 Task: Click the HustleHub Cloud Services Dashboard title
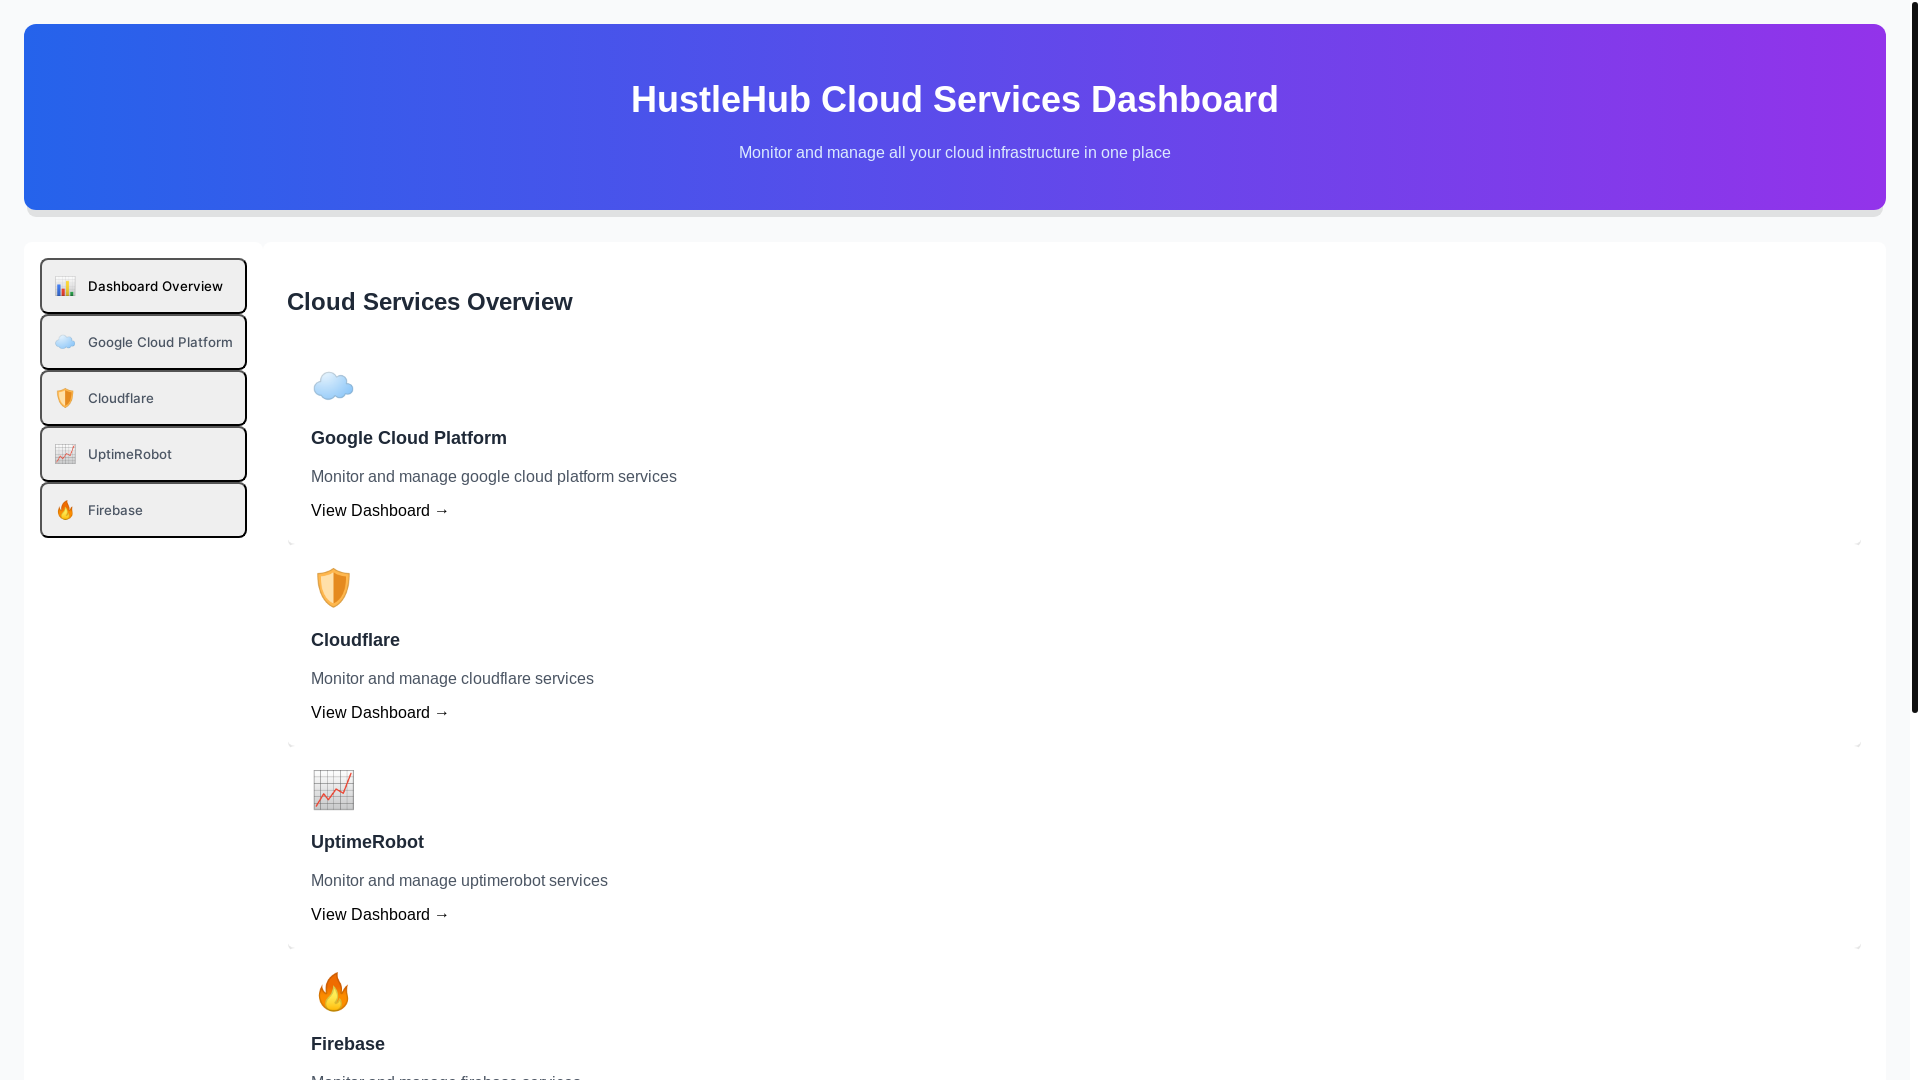955,100
